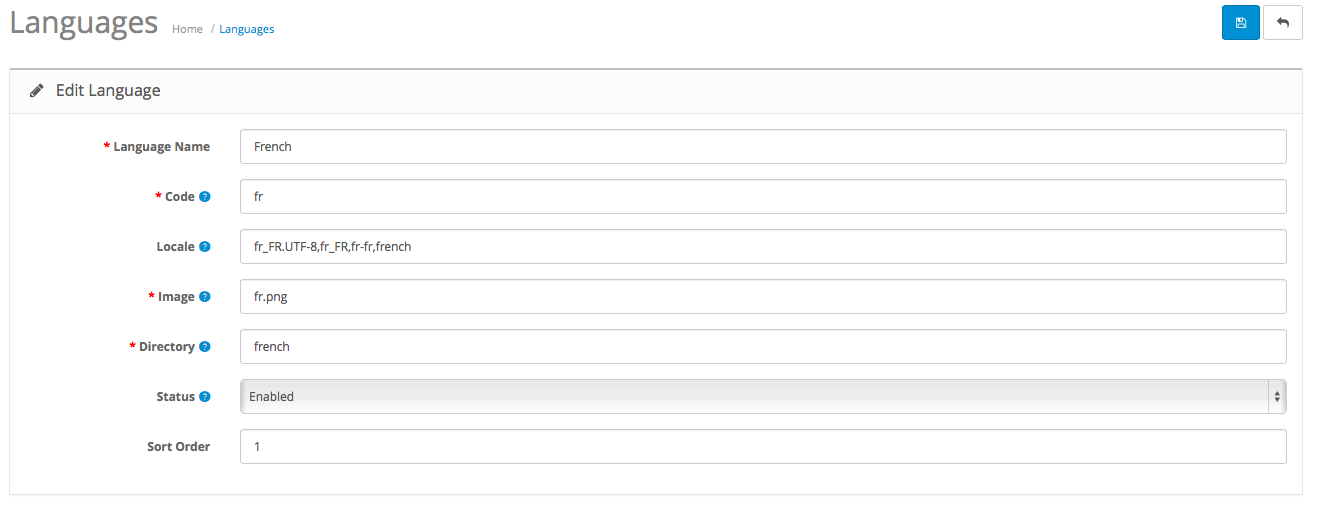The width and height of the screenshot is (1317, 512).
Task: Click help icon next to Code label
Action: click(x=205, y=197)
